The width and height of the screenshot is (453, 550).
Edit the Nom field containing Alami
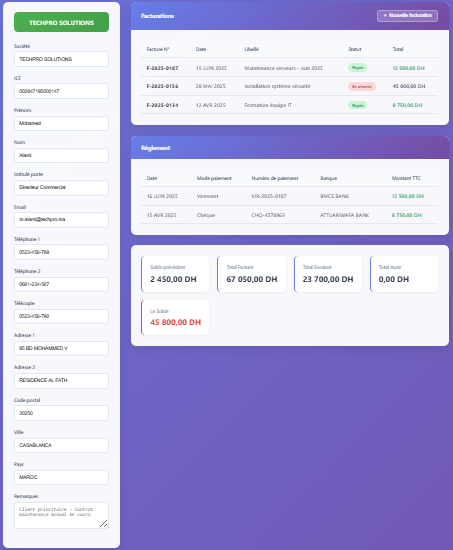(61, 155)
